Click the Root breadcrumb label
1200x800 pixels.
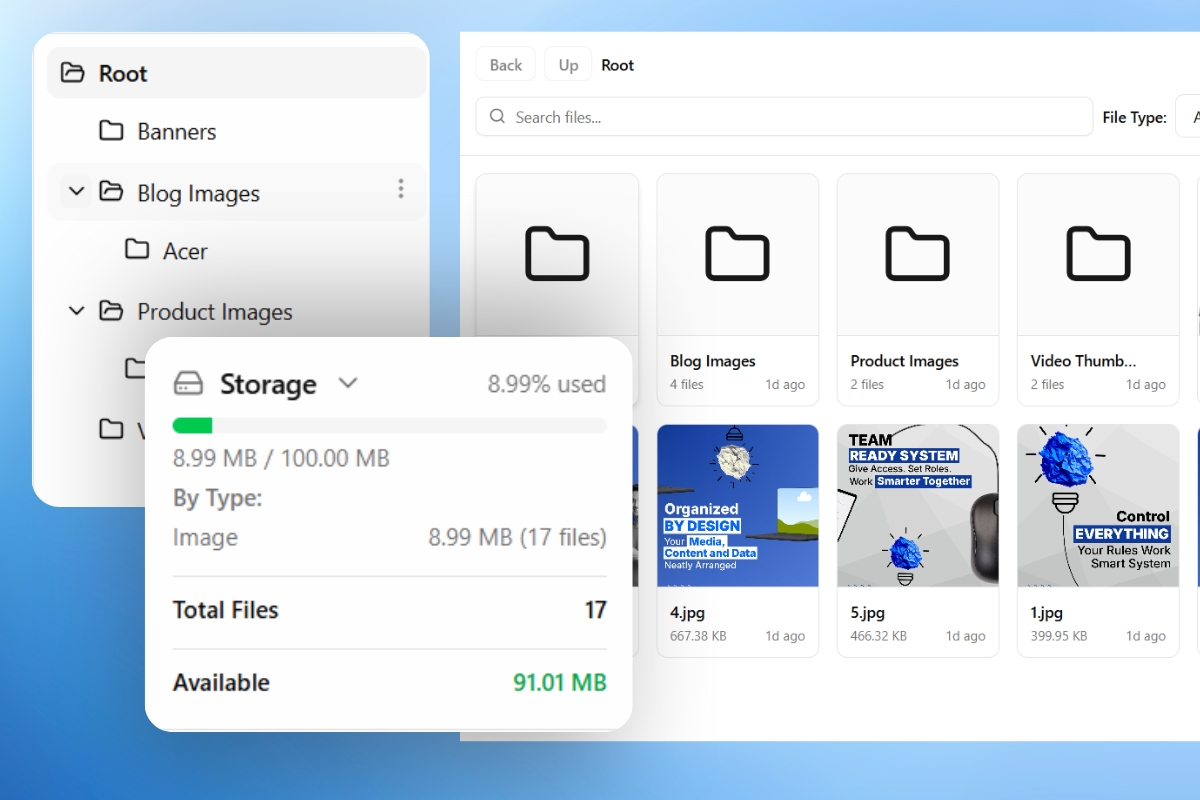tap(617, 64)
